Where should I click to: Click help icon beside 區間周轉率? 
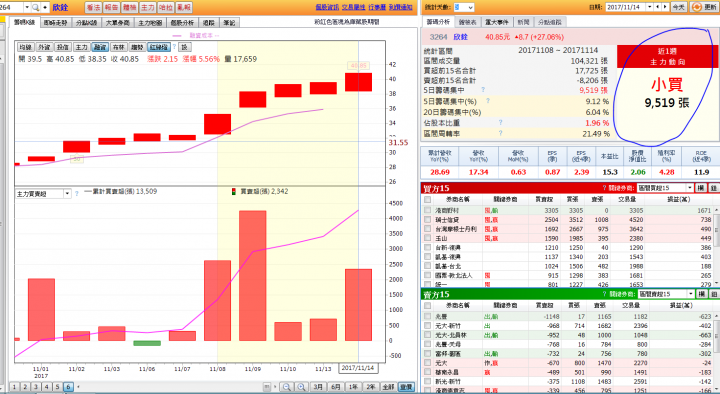pyautogui.click(x=501, y=133)
